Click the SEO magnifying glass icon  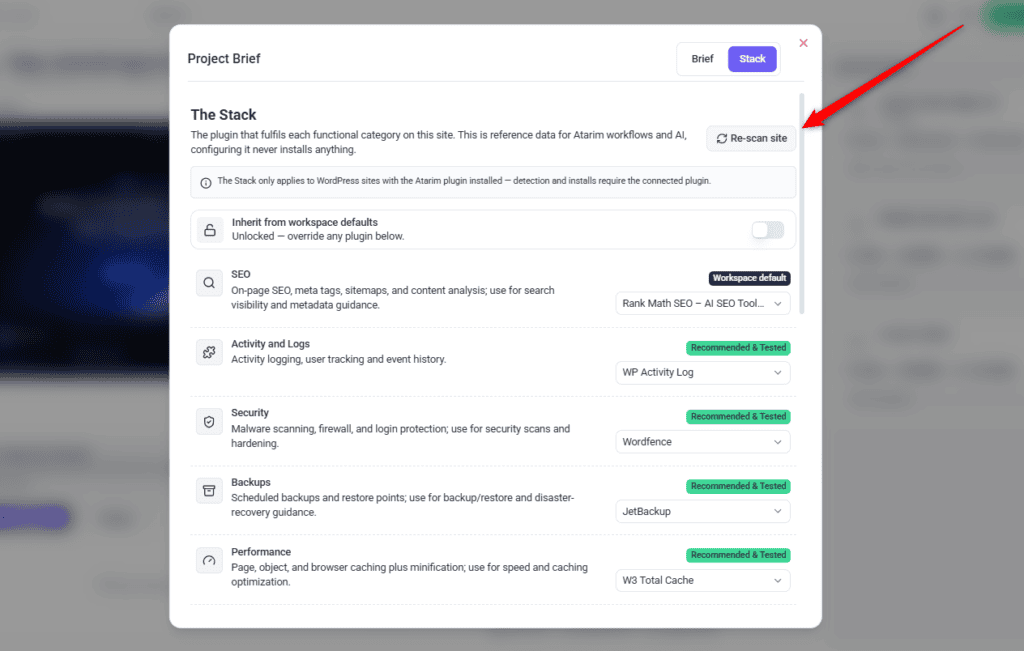tap(209, 283)
